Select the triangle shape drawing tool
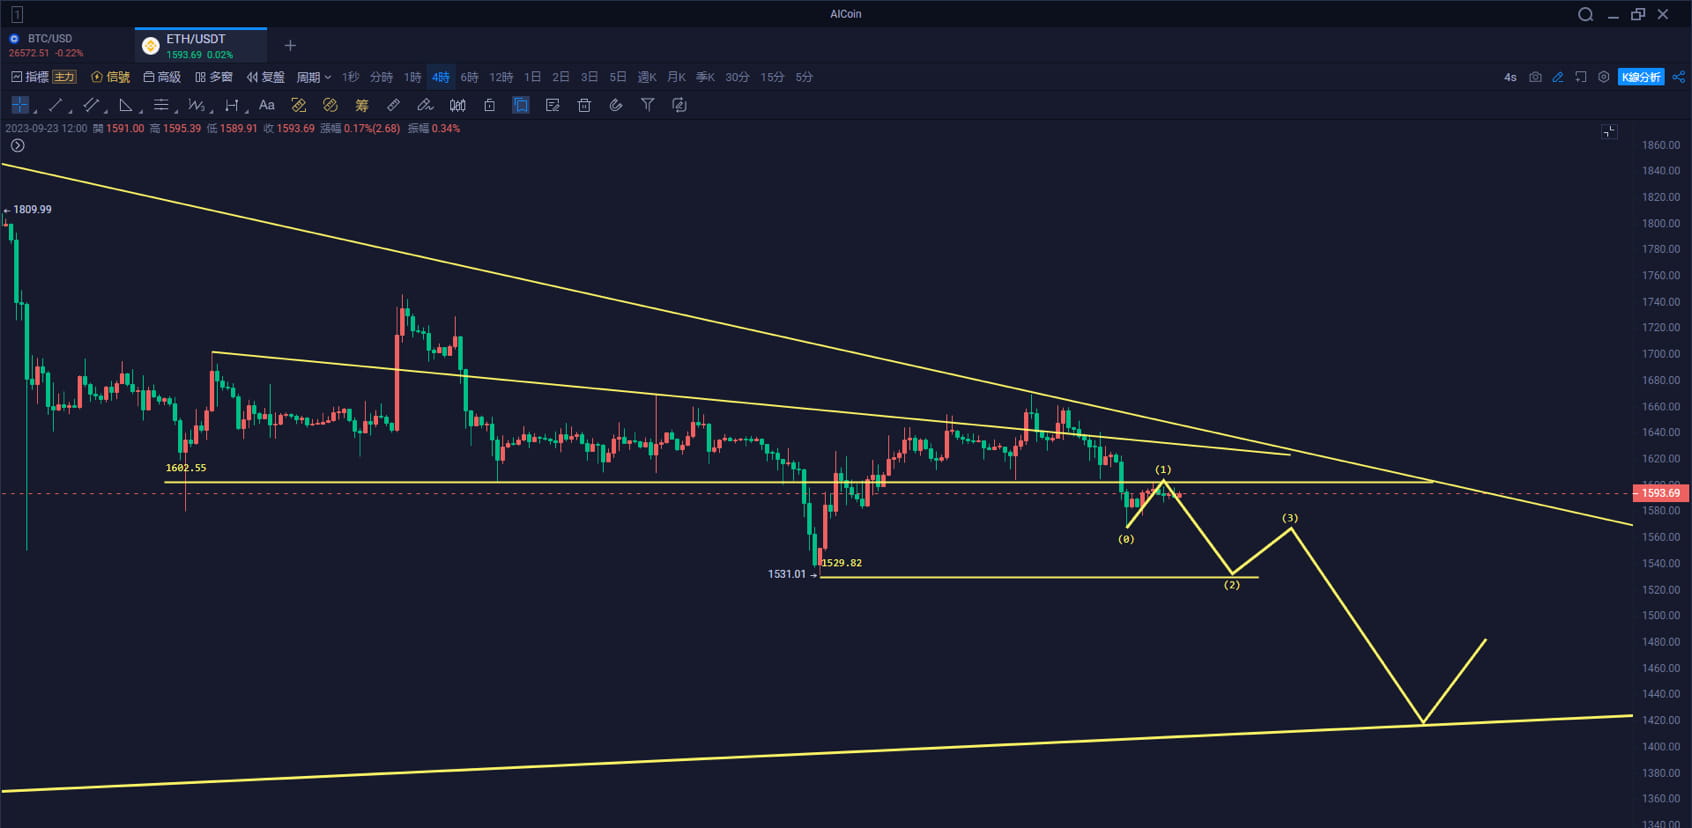1692x828 pixels. [125, 105]
